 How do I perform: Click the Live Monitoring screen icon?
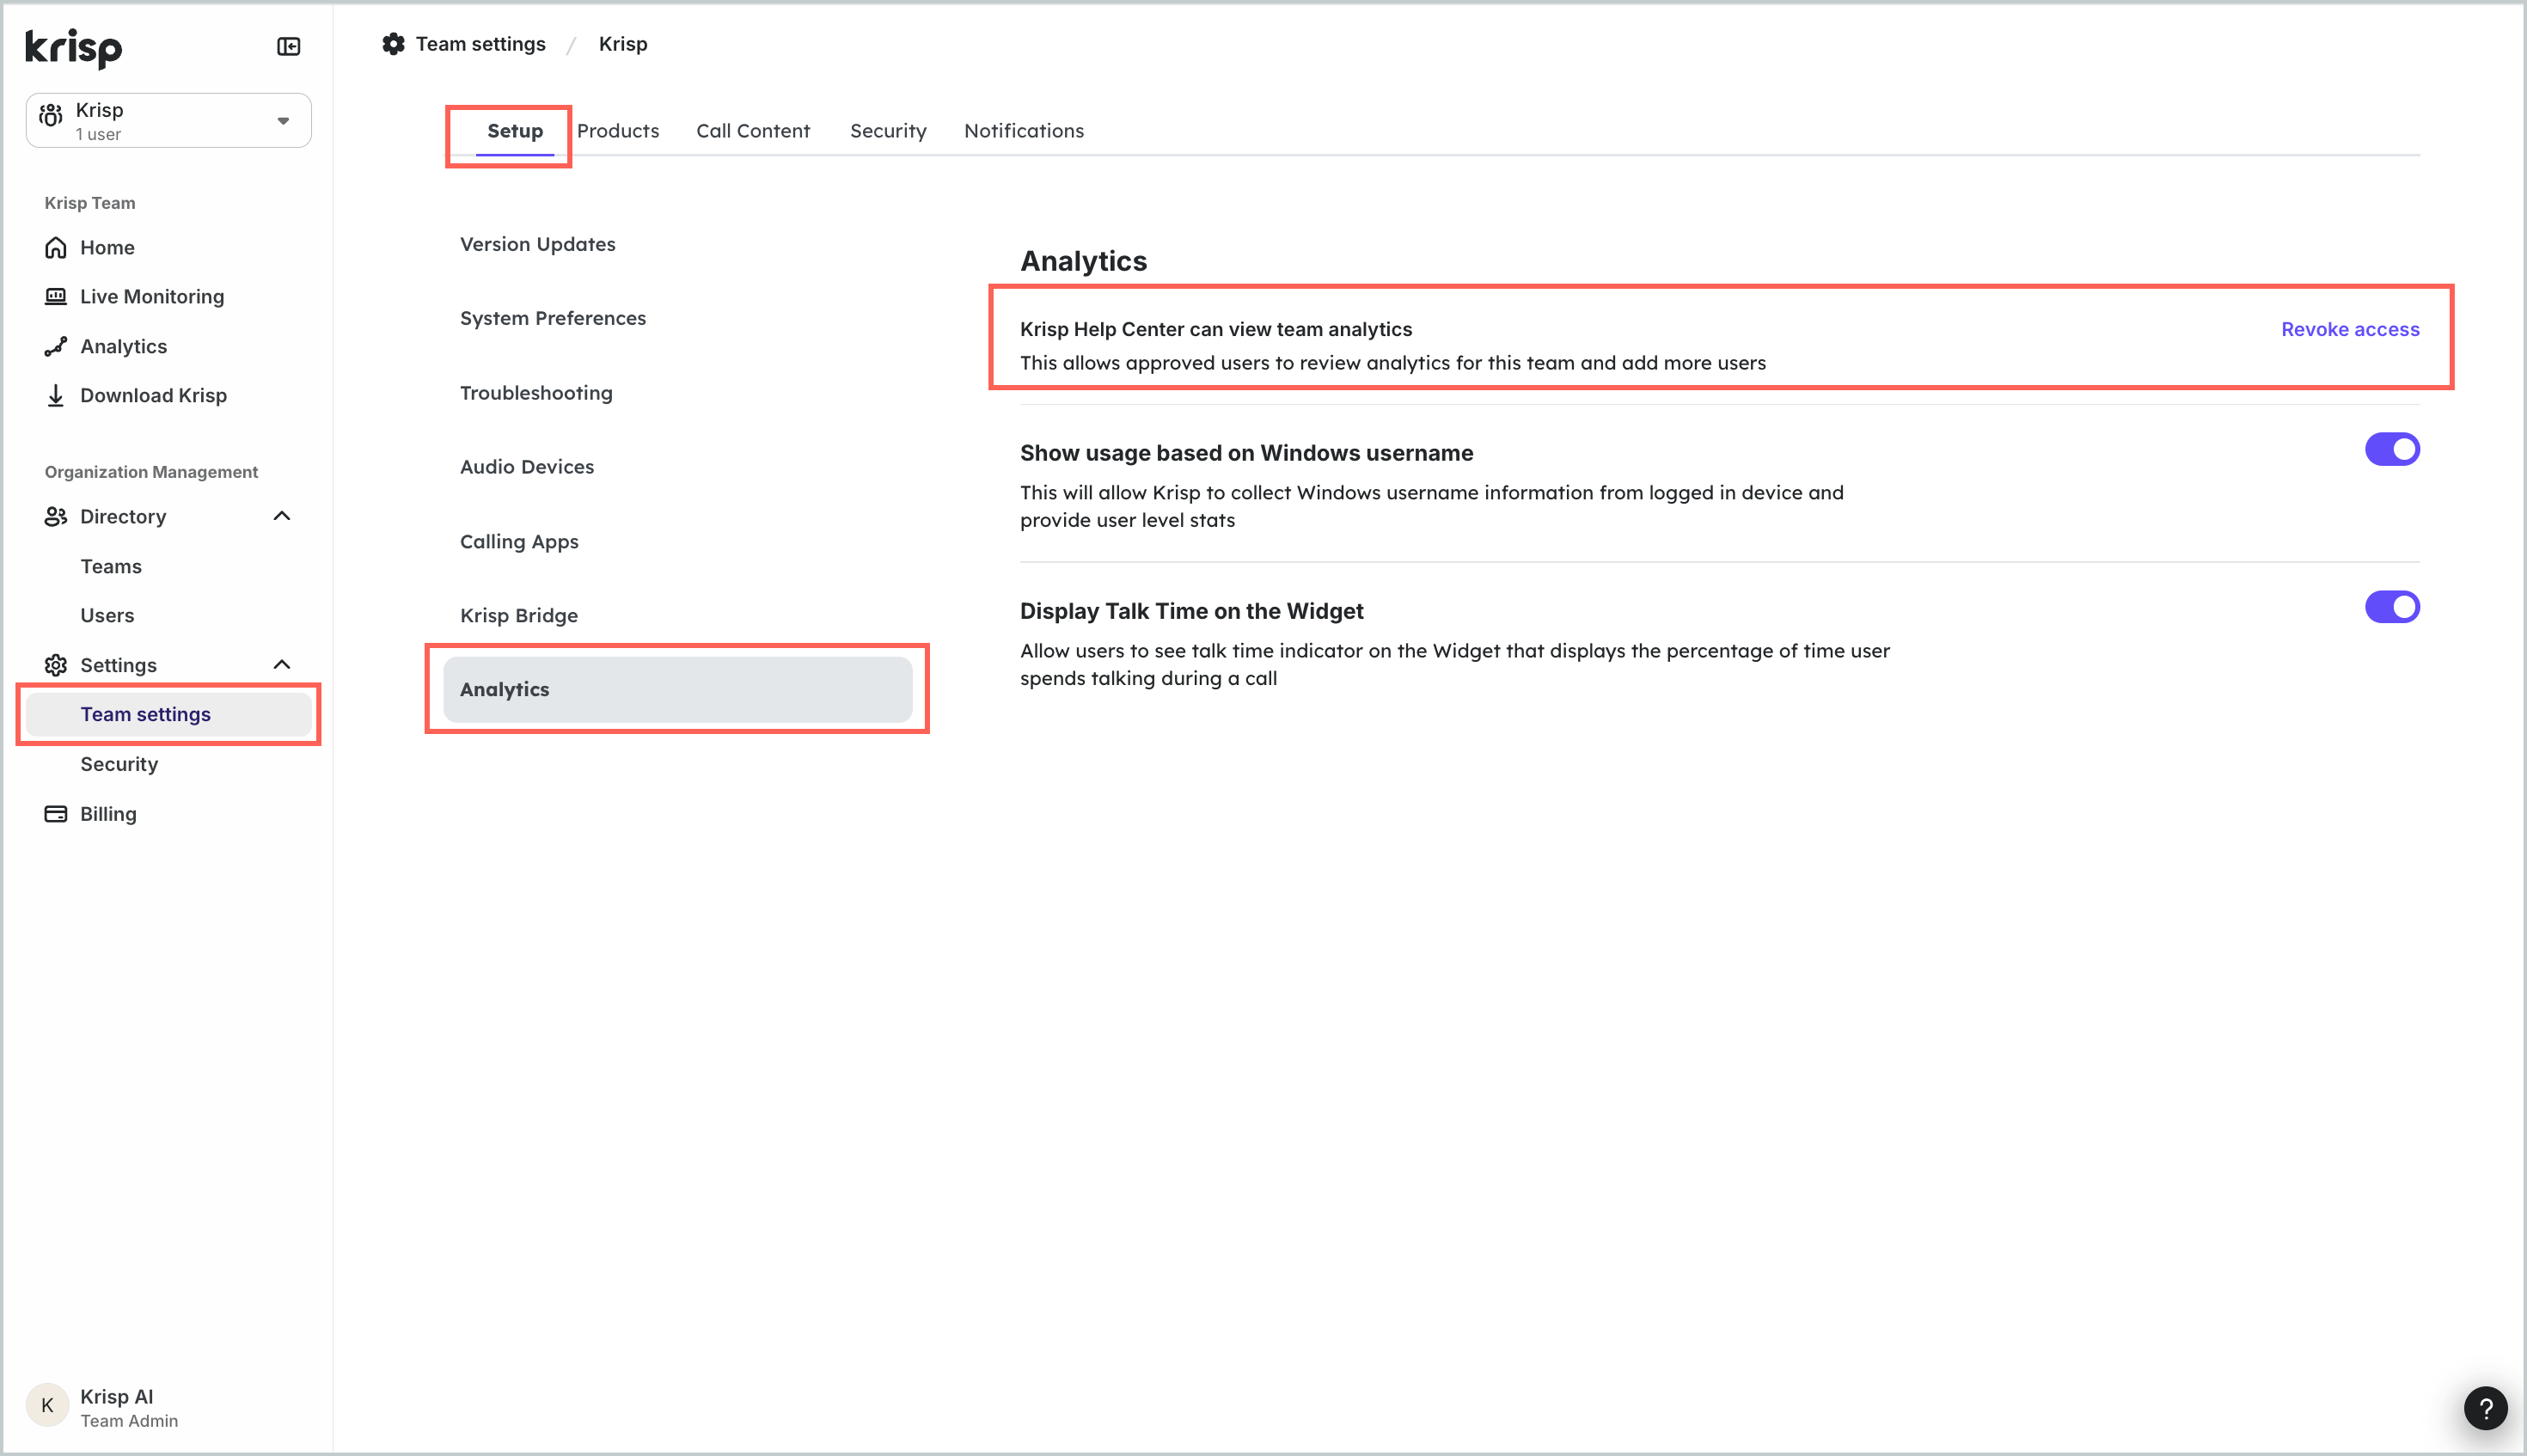(x=56, y=296)
